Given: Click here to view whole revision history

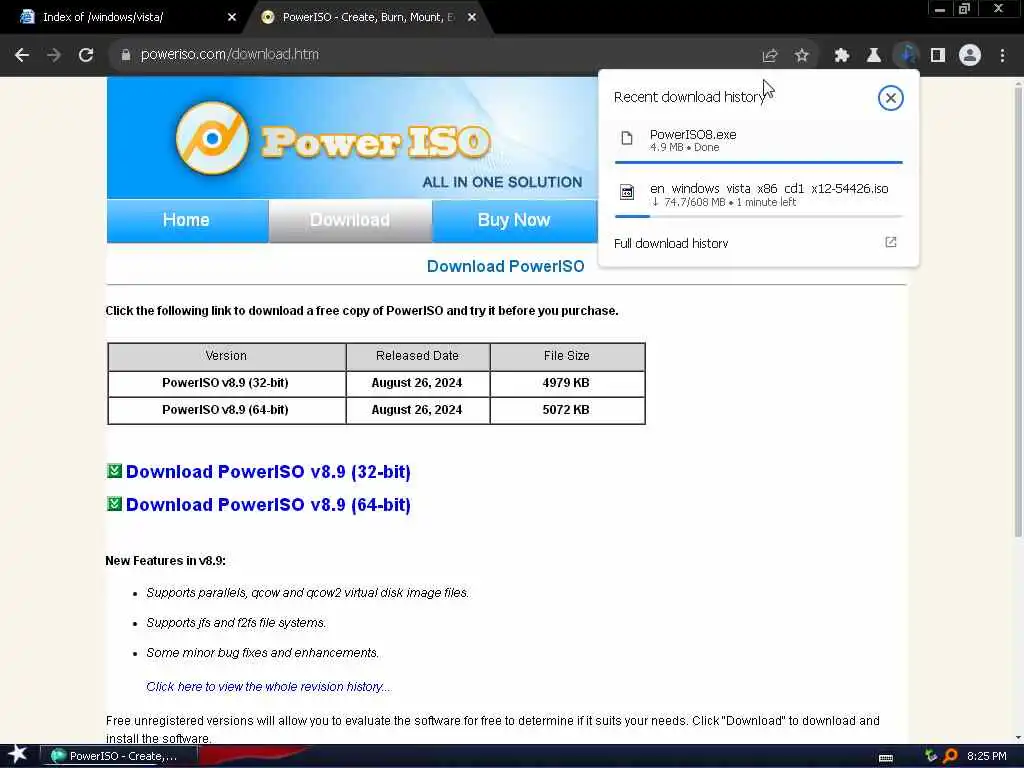Looking at the screenshot, I should pyautogui.click(x=269, y=686).
